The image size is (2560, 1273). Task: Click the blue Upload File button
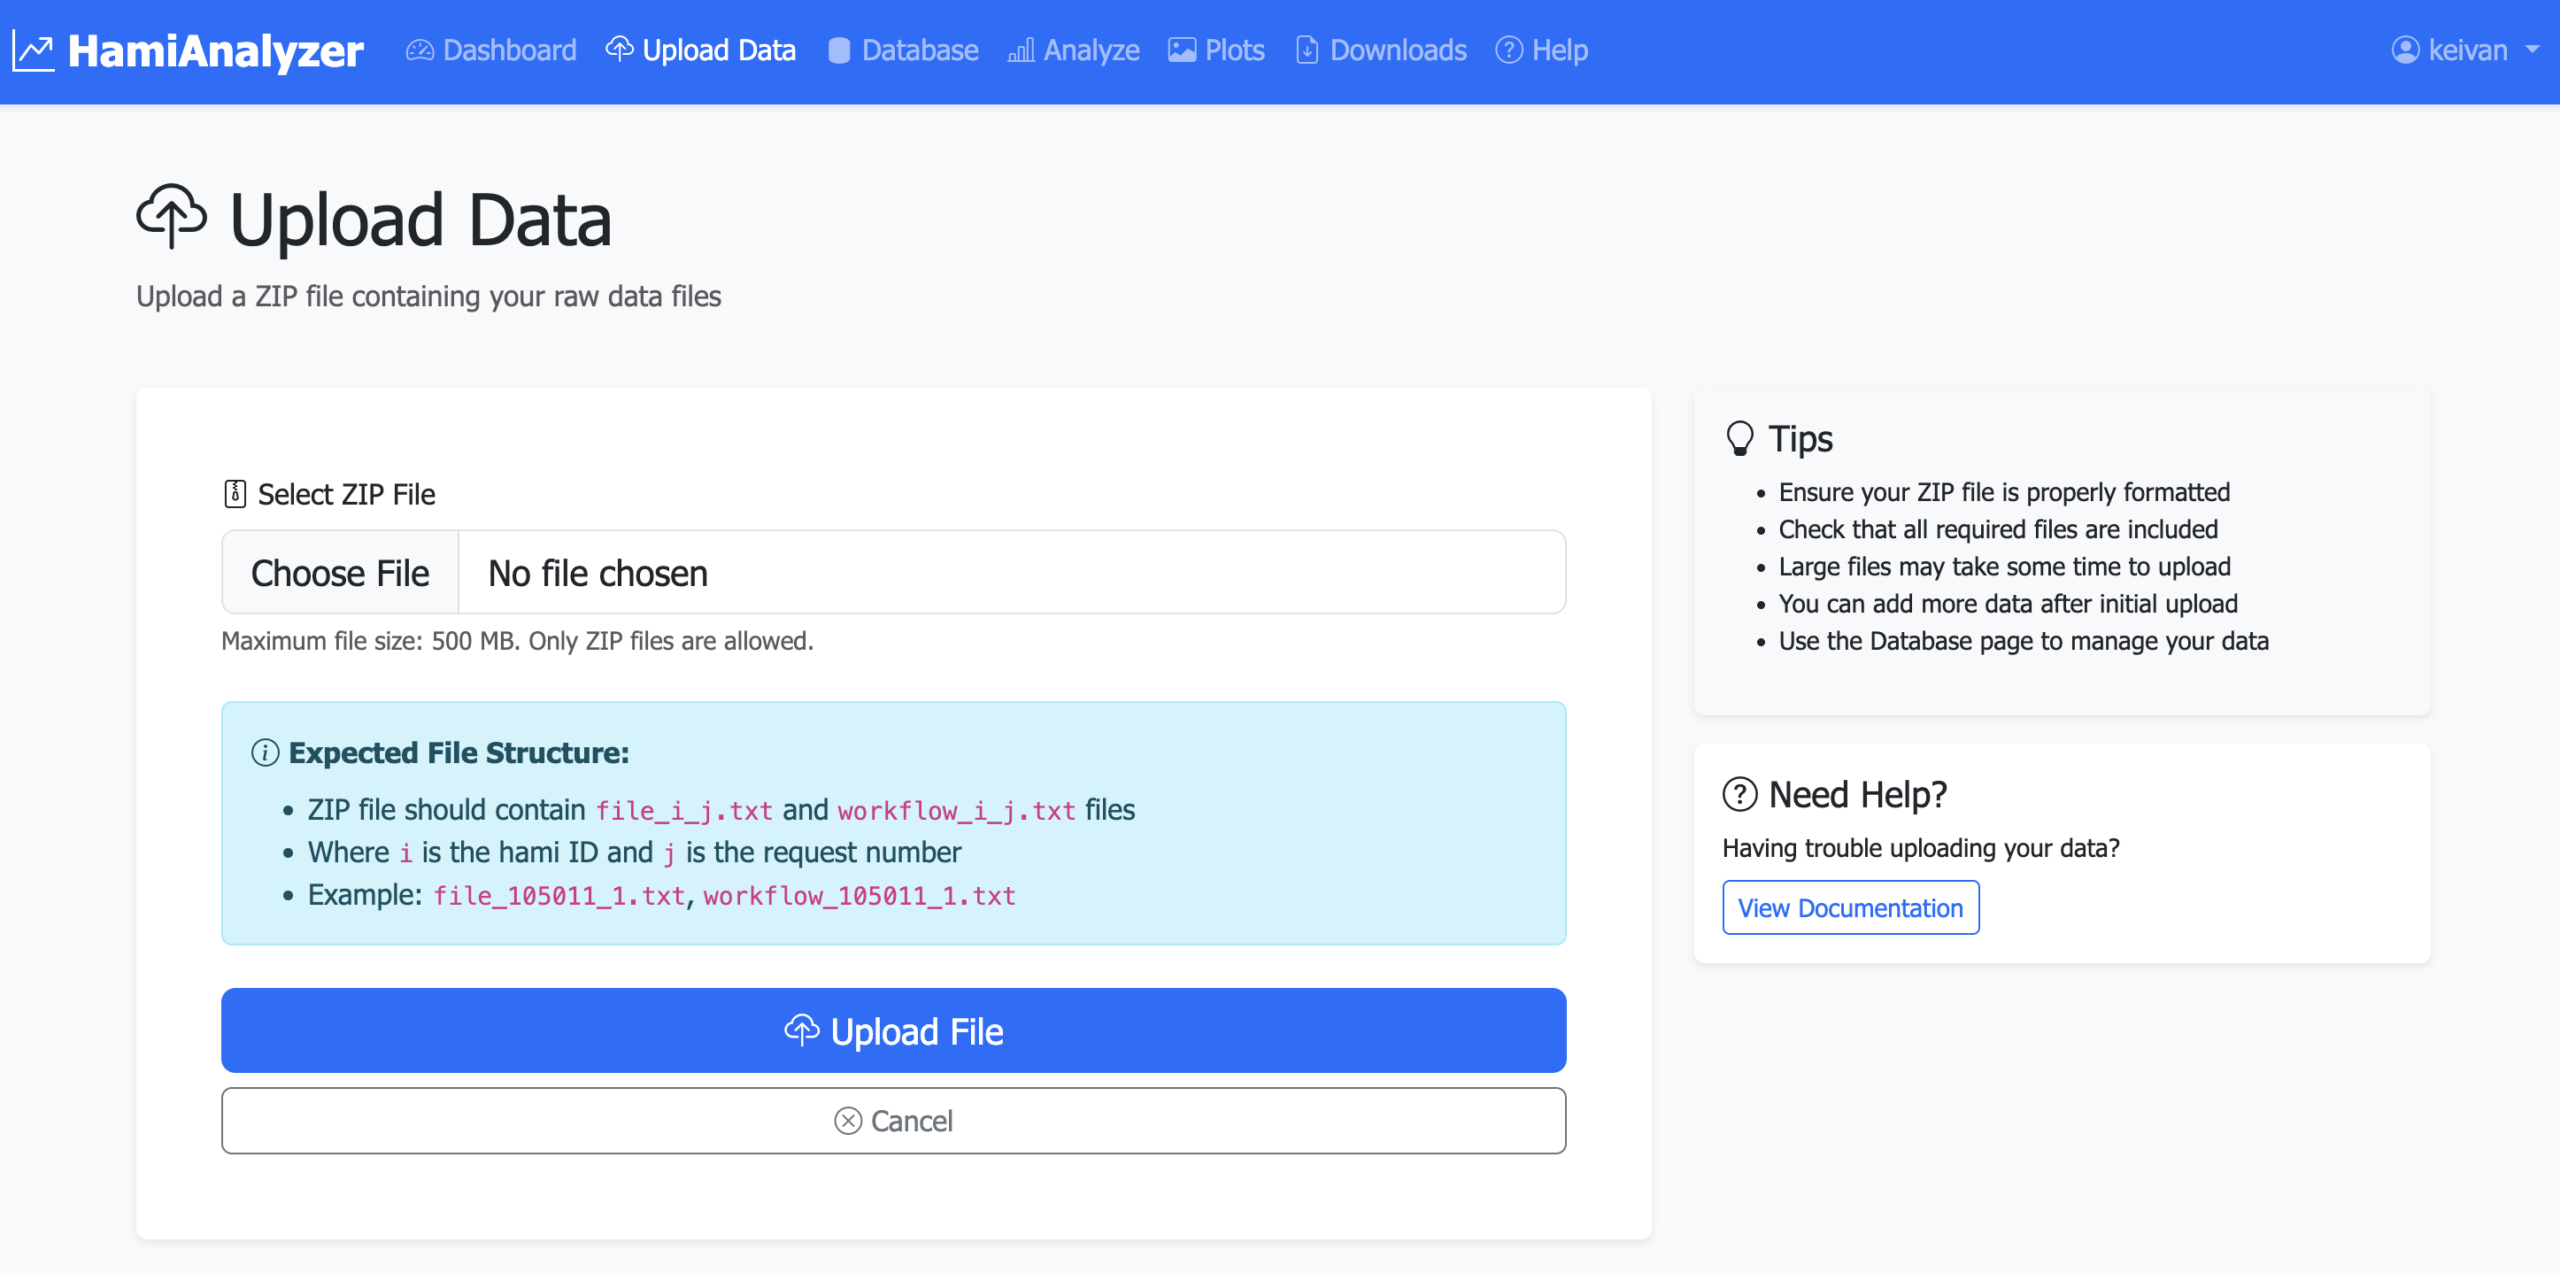pos(893,1031)
